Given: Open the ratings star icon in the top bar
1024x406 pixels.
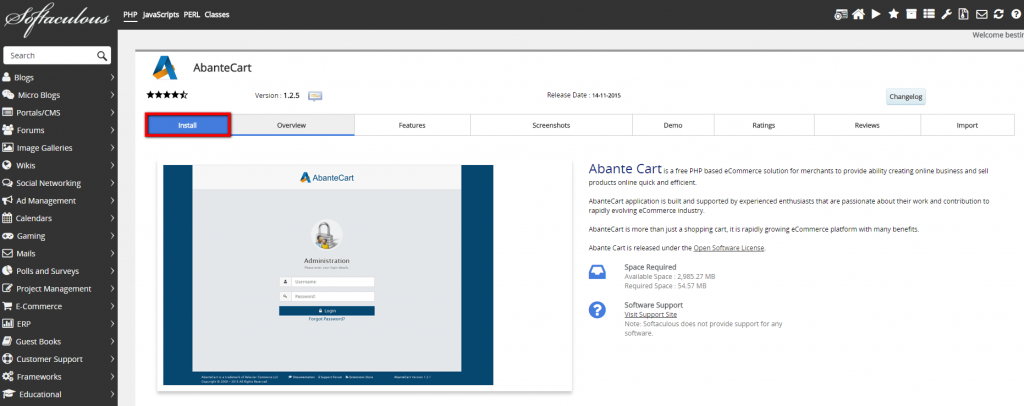Looking at the screenshot, I should pos(893,14).
